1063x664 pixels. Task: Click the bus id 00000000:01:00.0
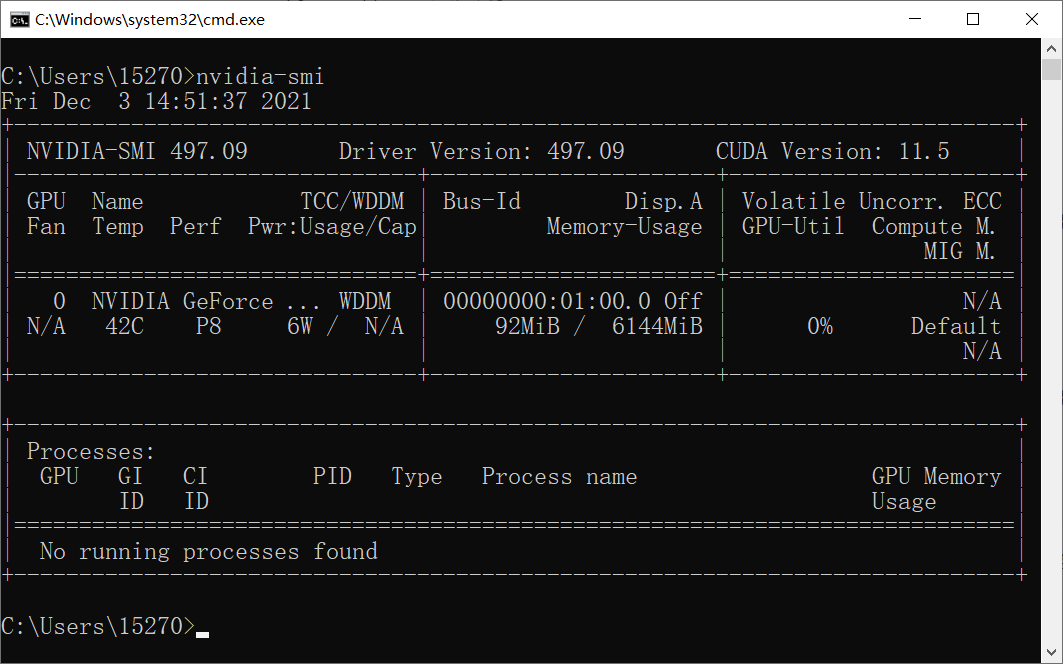(546, 301)
